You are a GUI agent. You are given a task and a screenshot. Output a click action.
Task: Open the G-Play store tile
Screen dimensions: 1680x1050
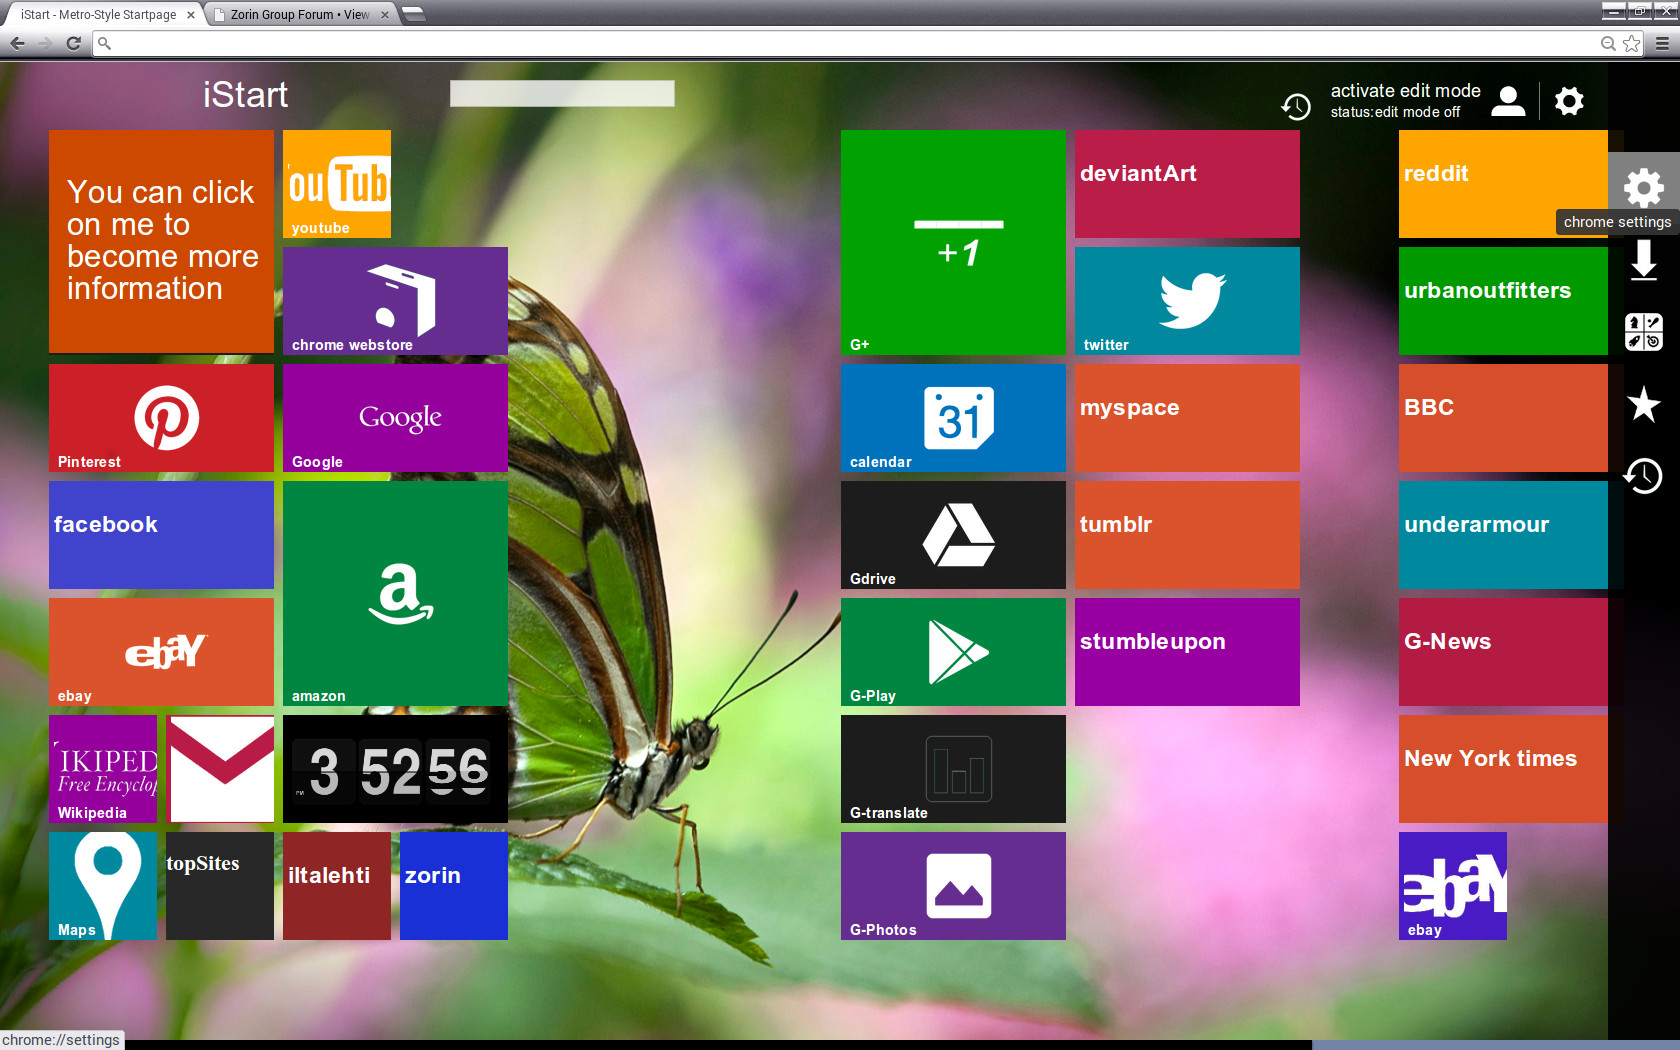(x=953, y=652)
